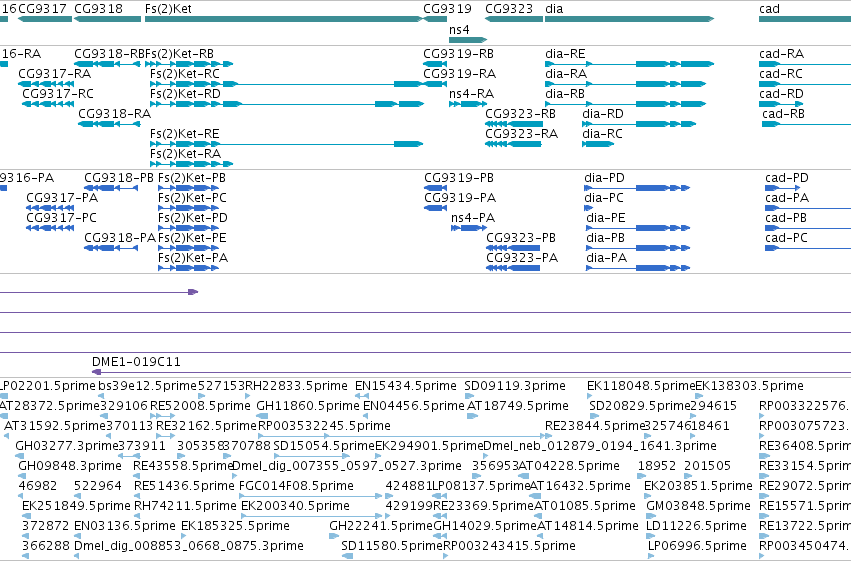Image resolution: width=851 pixels, height=561 pixels.
Task: Click protein ns4-PA
Action: point(473,218)
